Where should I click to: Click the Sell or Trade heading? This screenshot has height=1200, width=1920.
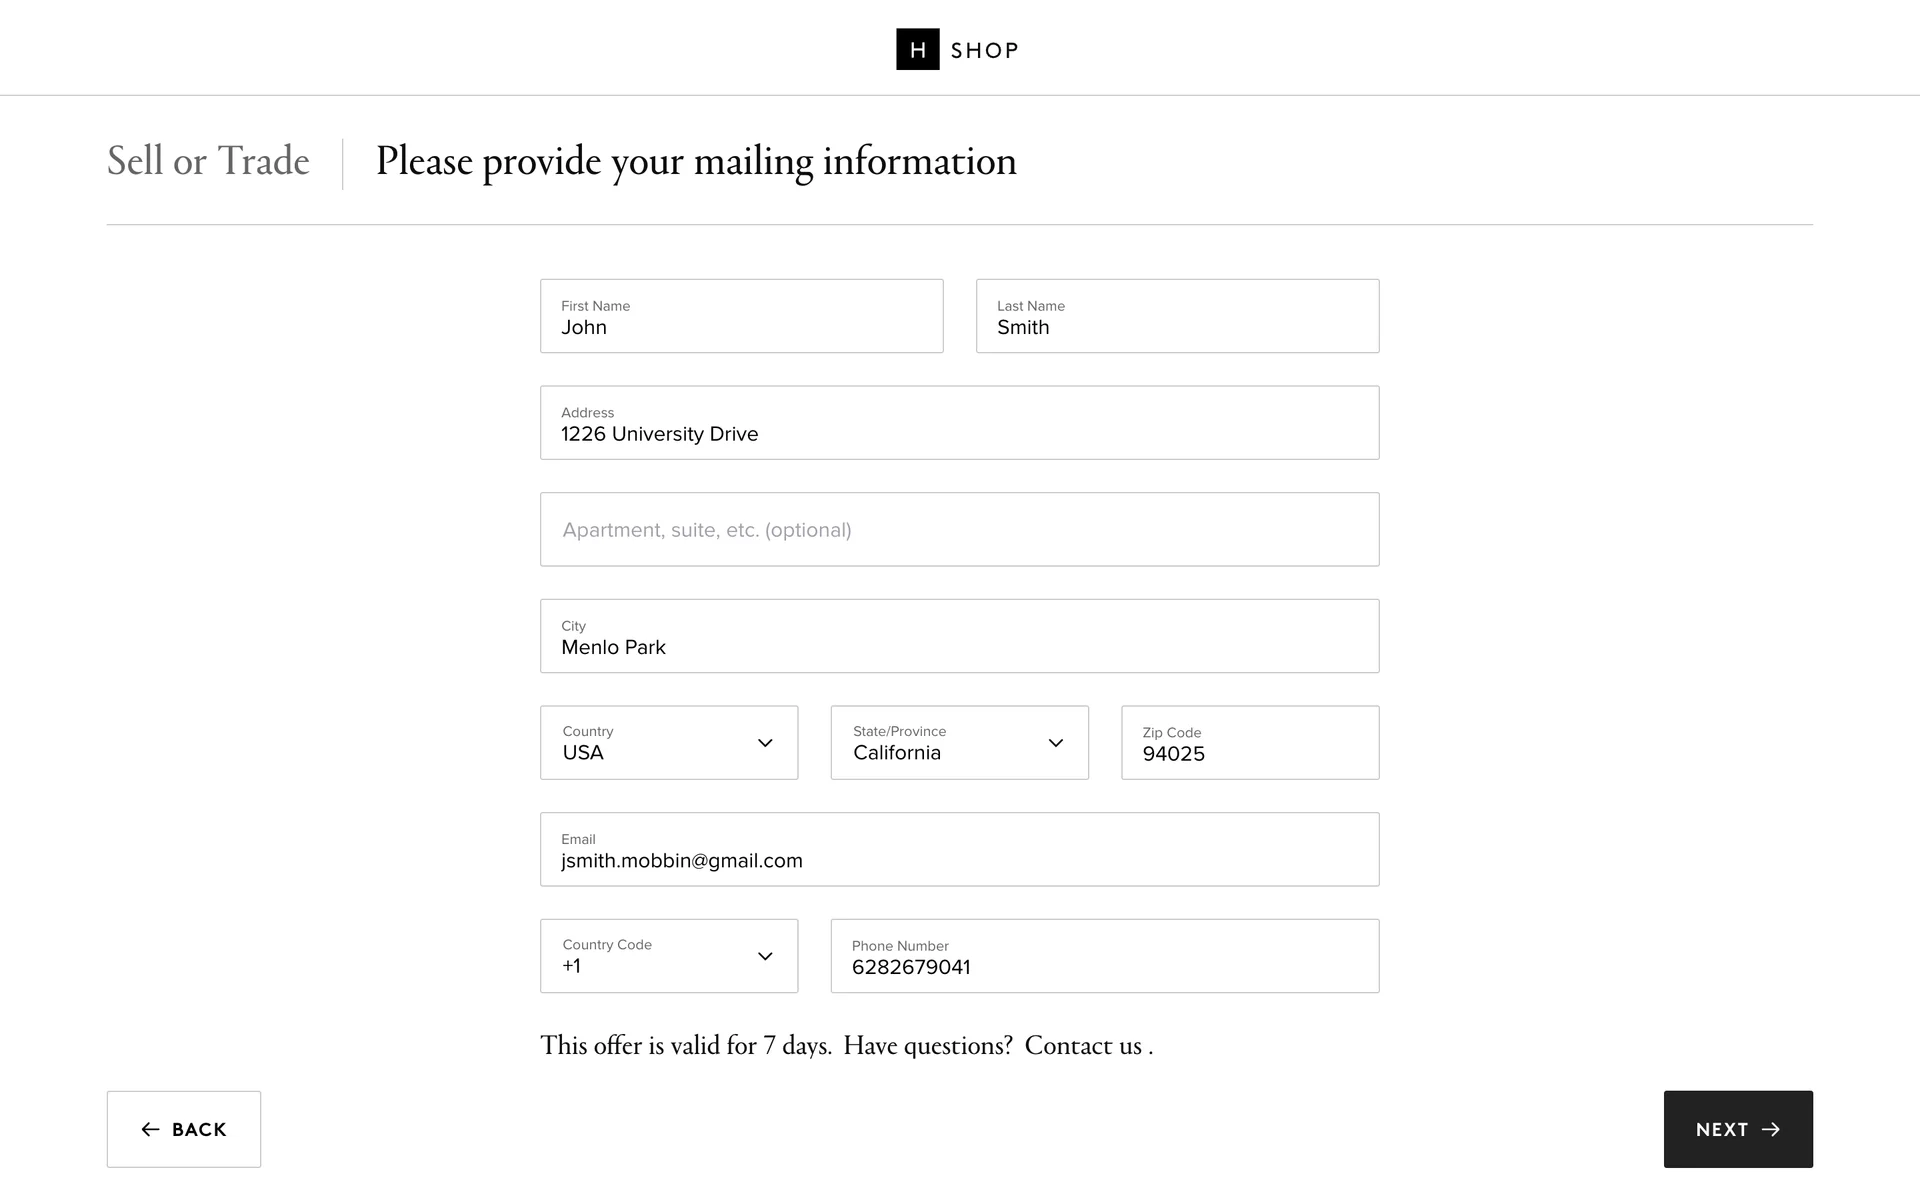208,161
